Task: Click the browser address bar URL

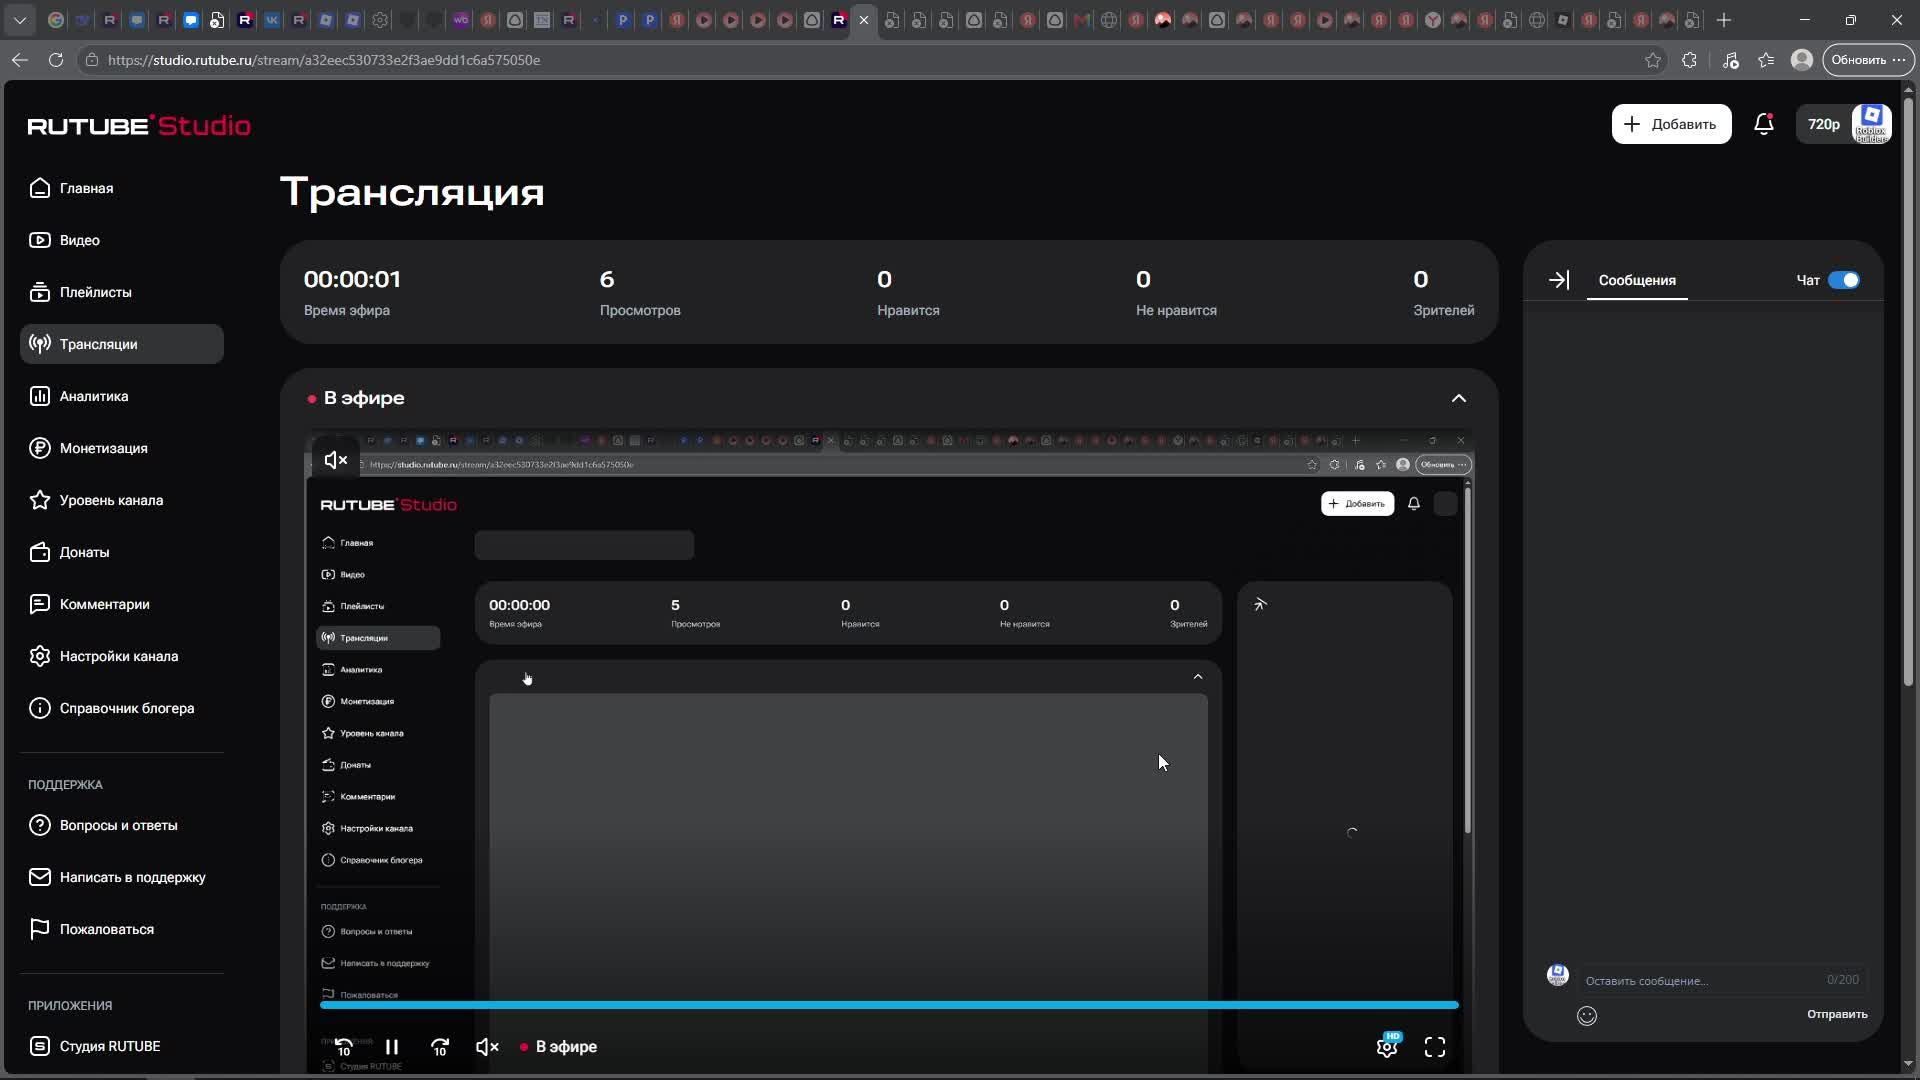Action: click(x=324, y=60)
